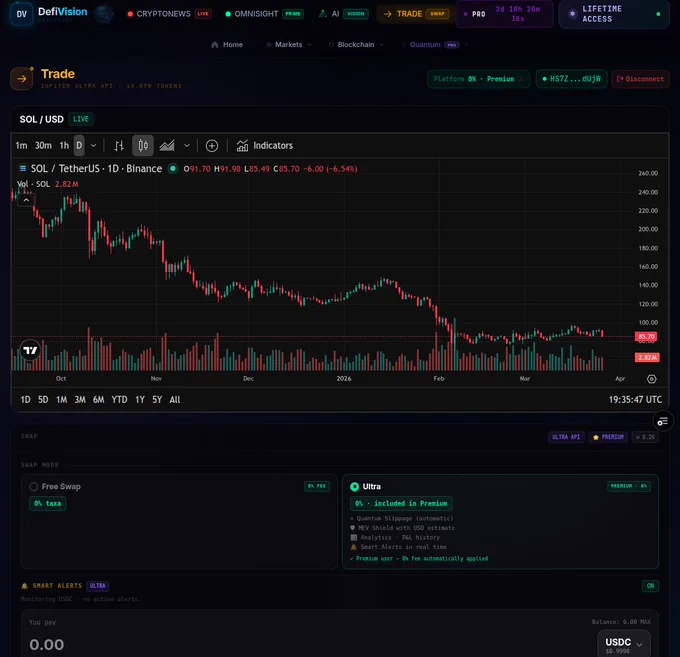
Task: Click the SOL / TetherUS symbol legend
Action: pyautogui.click(x=96, y=169)
